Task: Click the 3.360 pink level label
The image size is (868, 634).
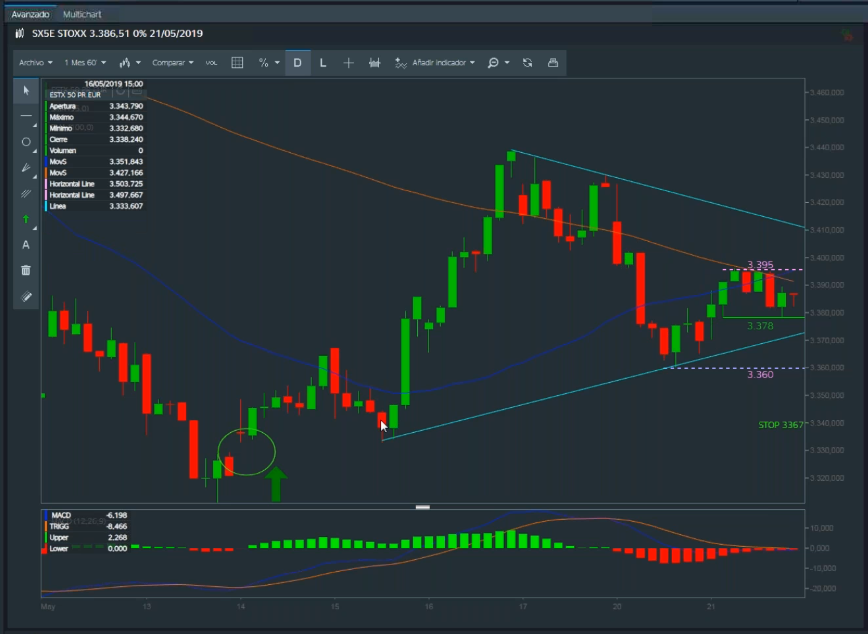Action: coord(760,374)
